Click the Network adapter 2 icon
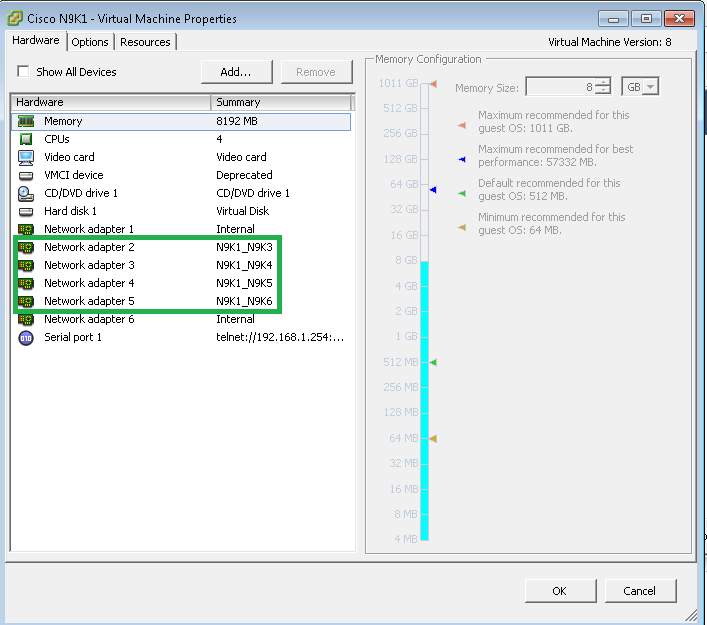The width and height of the screenshot is (707, 625). click(26, 248)
